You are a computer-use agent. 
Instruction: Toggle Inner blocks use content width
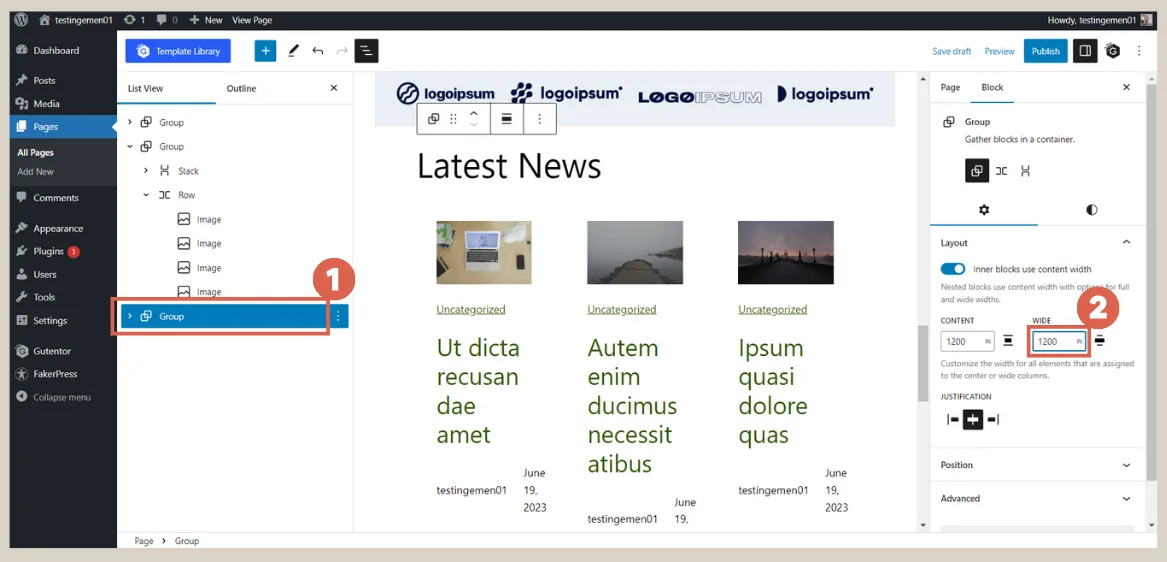953,269
